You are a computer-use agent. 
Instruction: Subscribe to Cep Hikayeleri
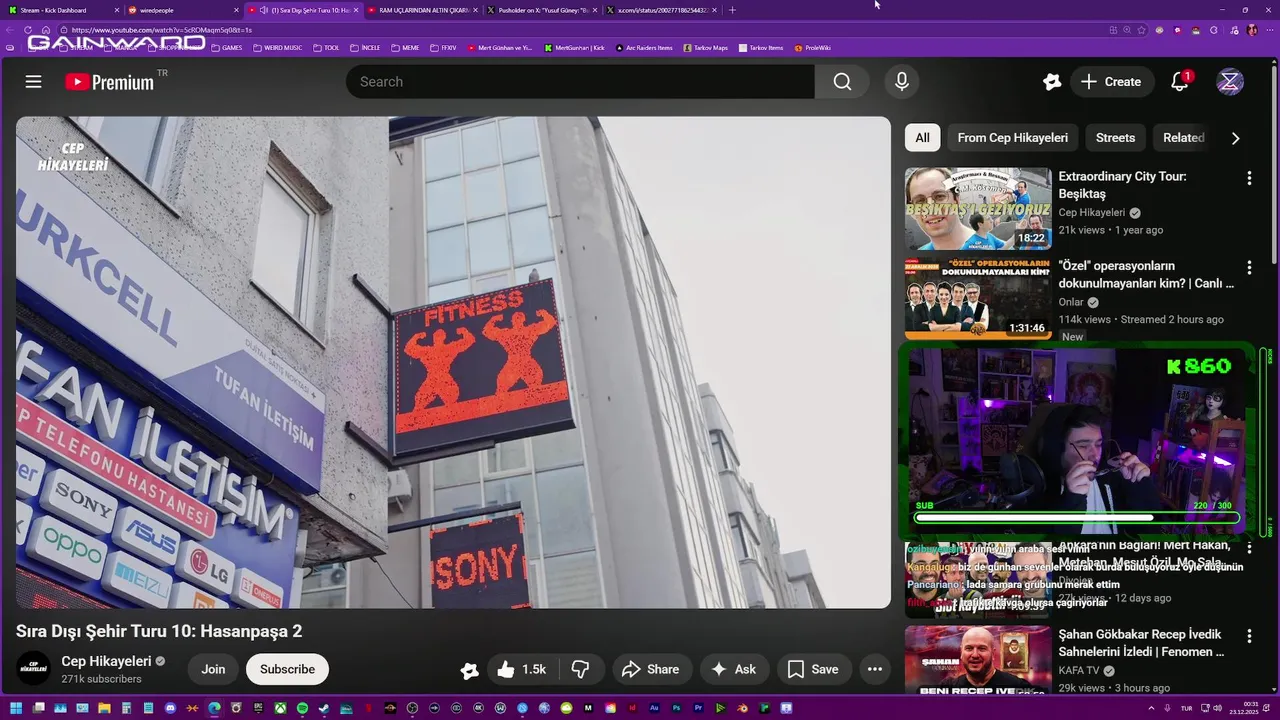coord(287,669)
